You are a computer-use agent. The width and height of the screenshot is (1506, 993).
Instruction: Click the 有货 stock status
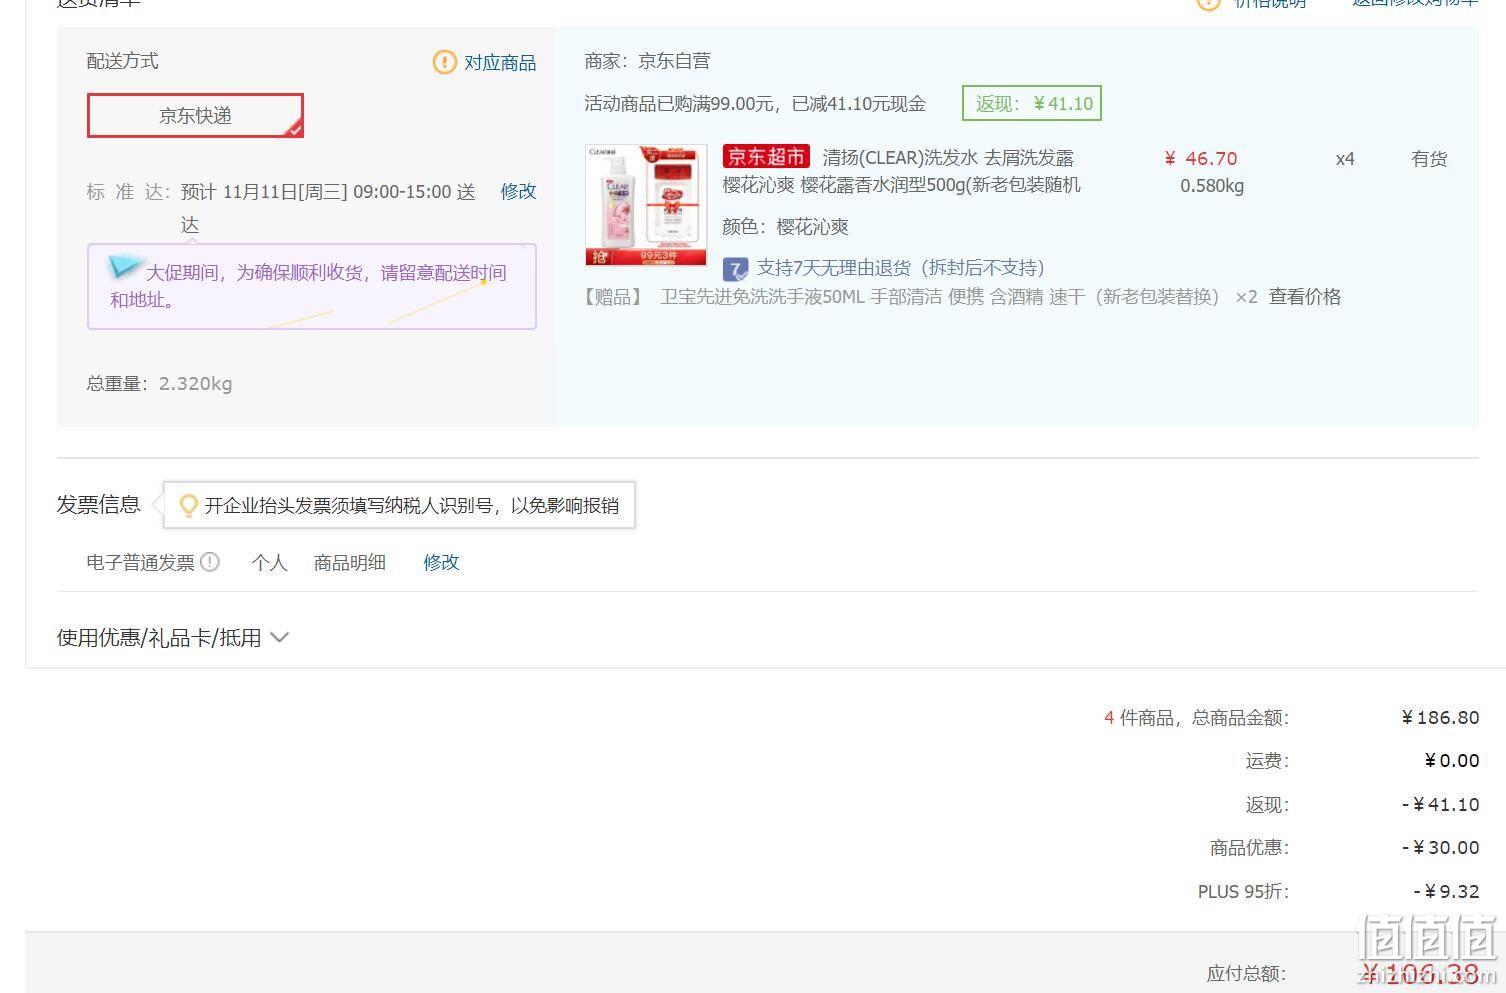pyautogui.click(x=1429, y=159)
